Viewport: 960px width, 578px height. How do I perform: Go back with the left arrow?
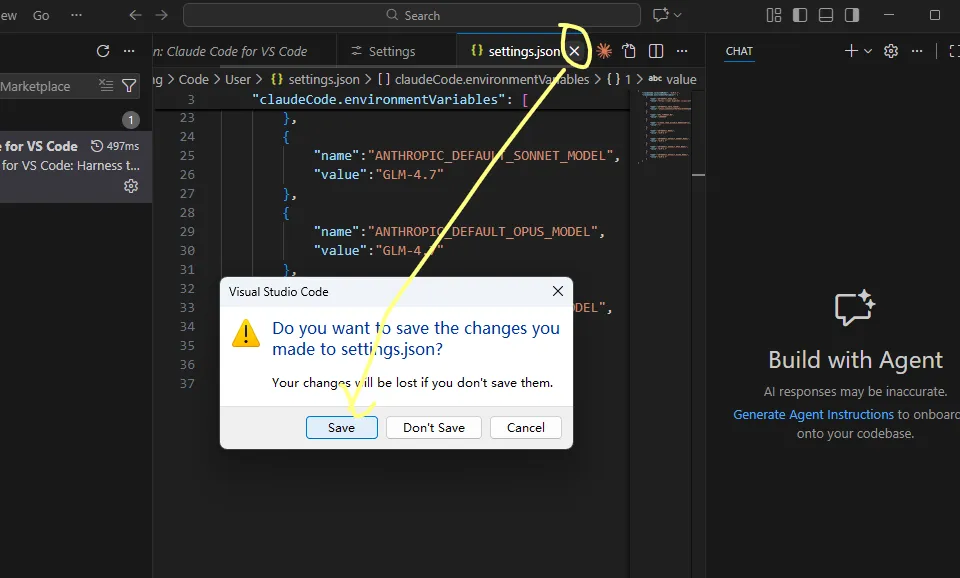(135, 15)
